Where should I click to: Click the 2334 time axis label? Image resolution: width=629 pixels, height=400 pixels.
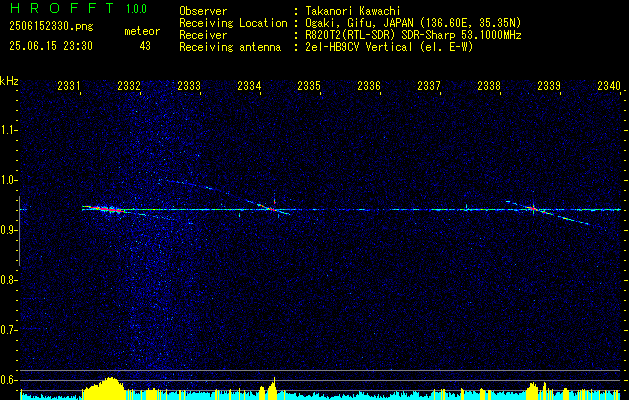(x=249, y=86)
